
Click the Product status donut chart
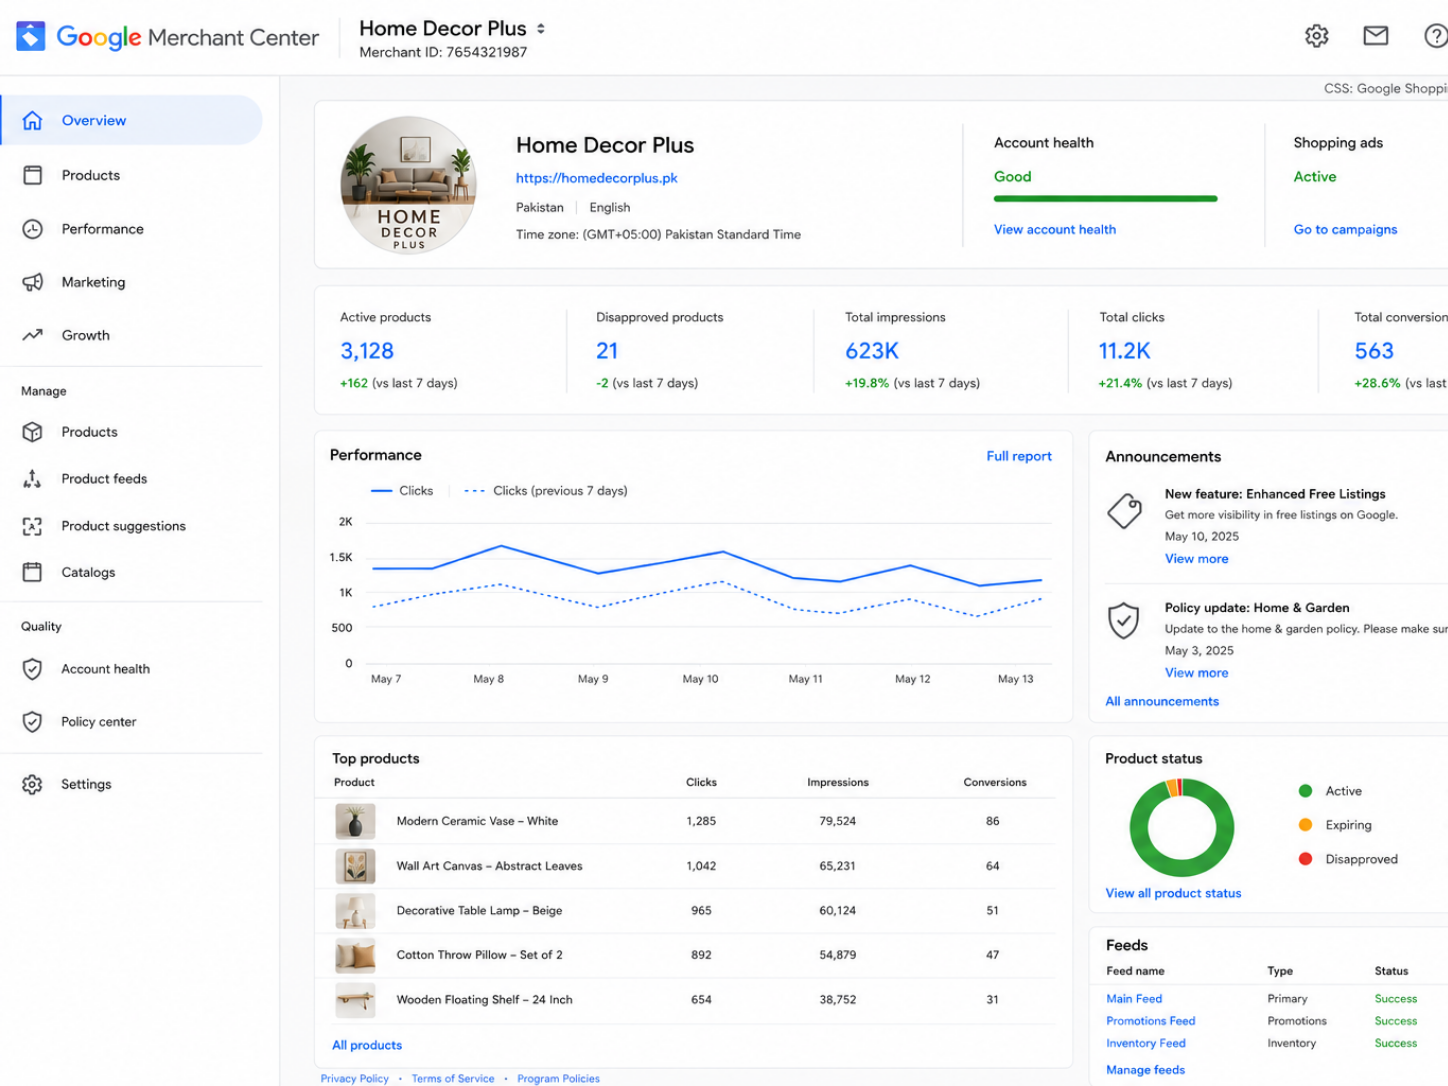tap(1181, 828)
